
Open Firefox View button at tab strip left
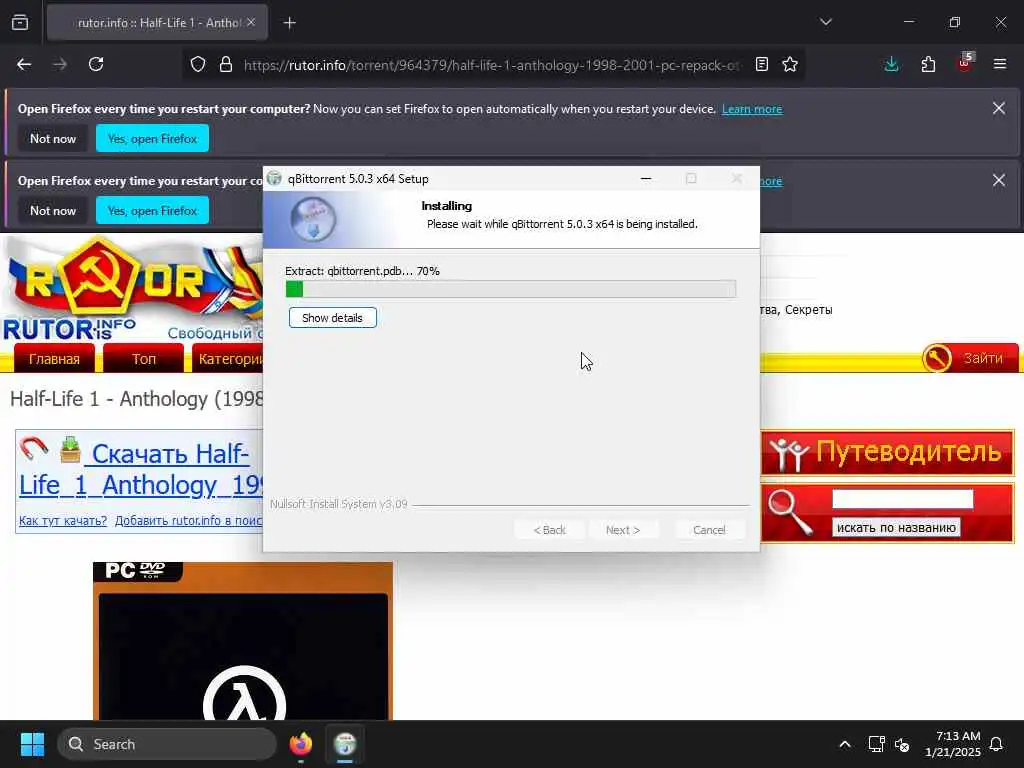[x=20, y=22]
